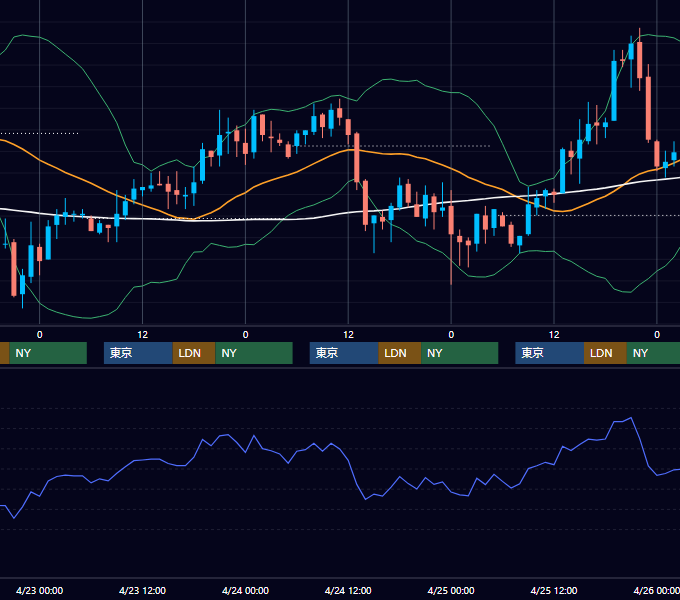This screenshot has height=600, width=680.
Task: Click the 4/25 12:00 time axis label
Action: [x=554, y=590]
